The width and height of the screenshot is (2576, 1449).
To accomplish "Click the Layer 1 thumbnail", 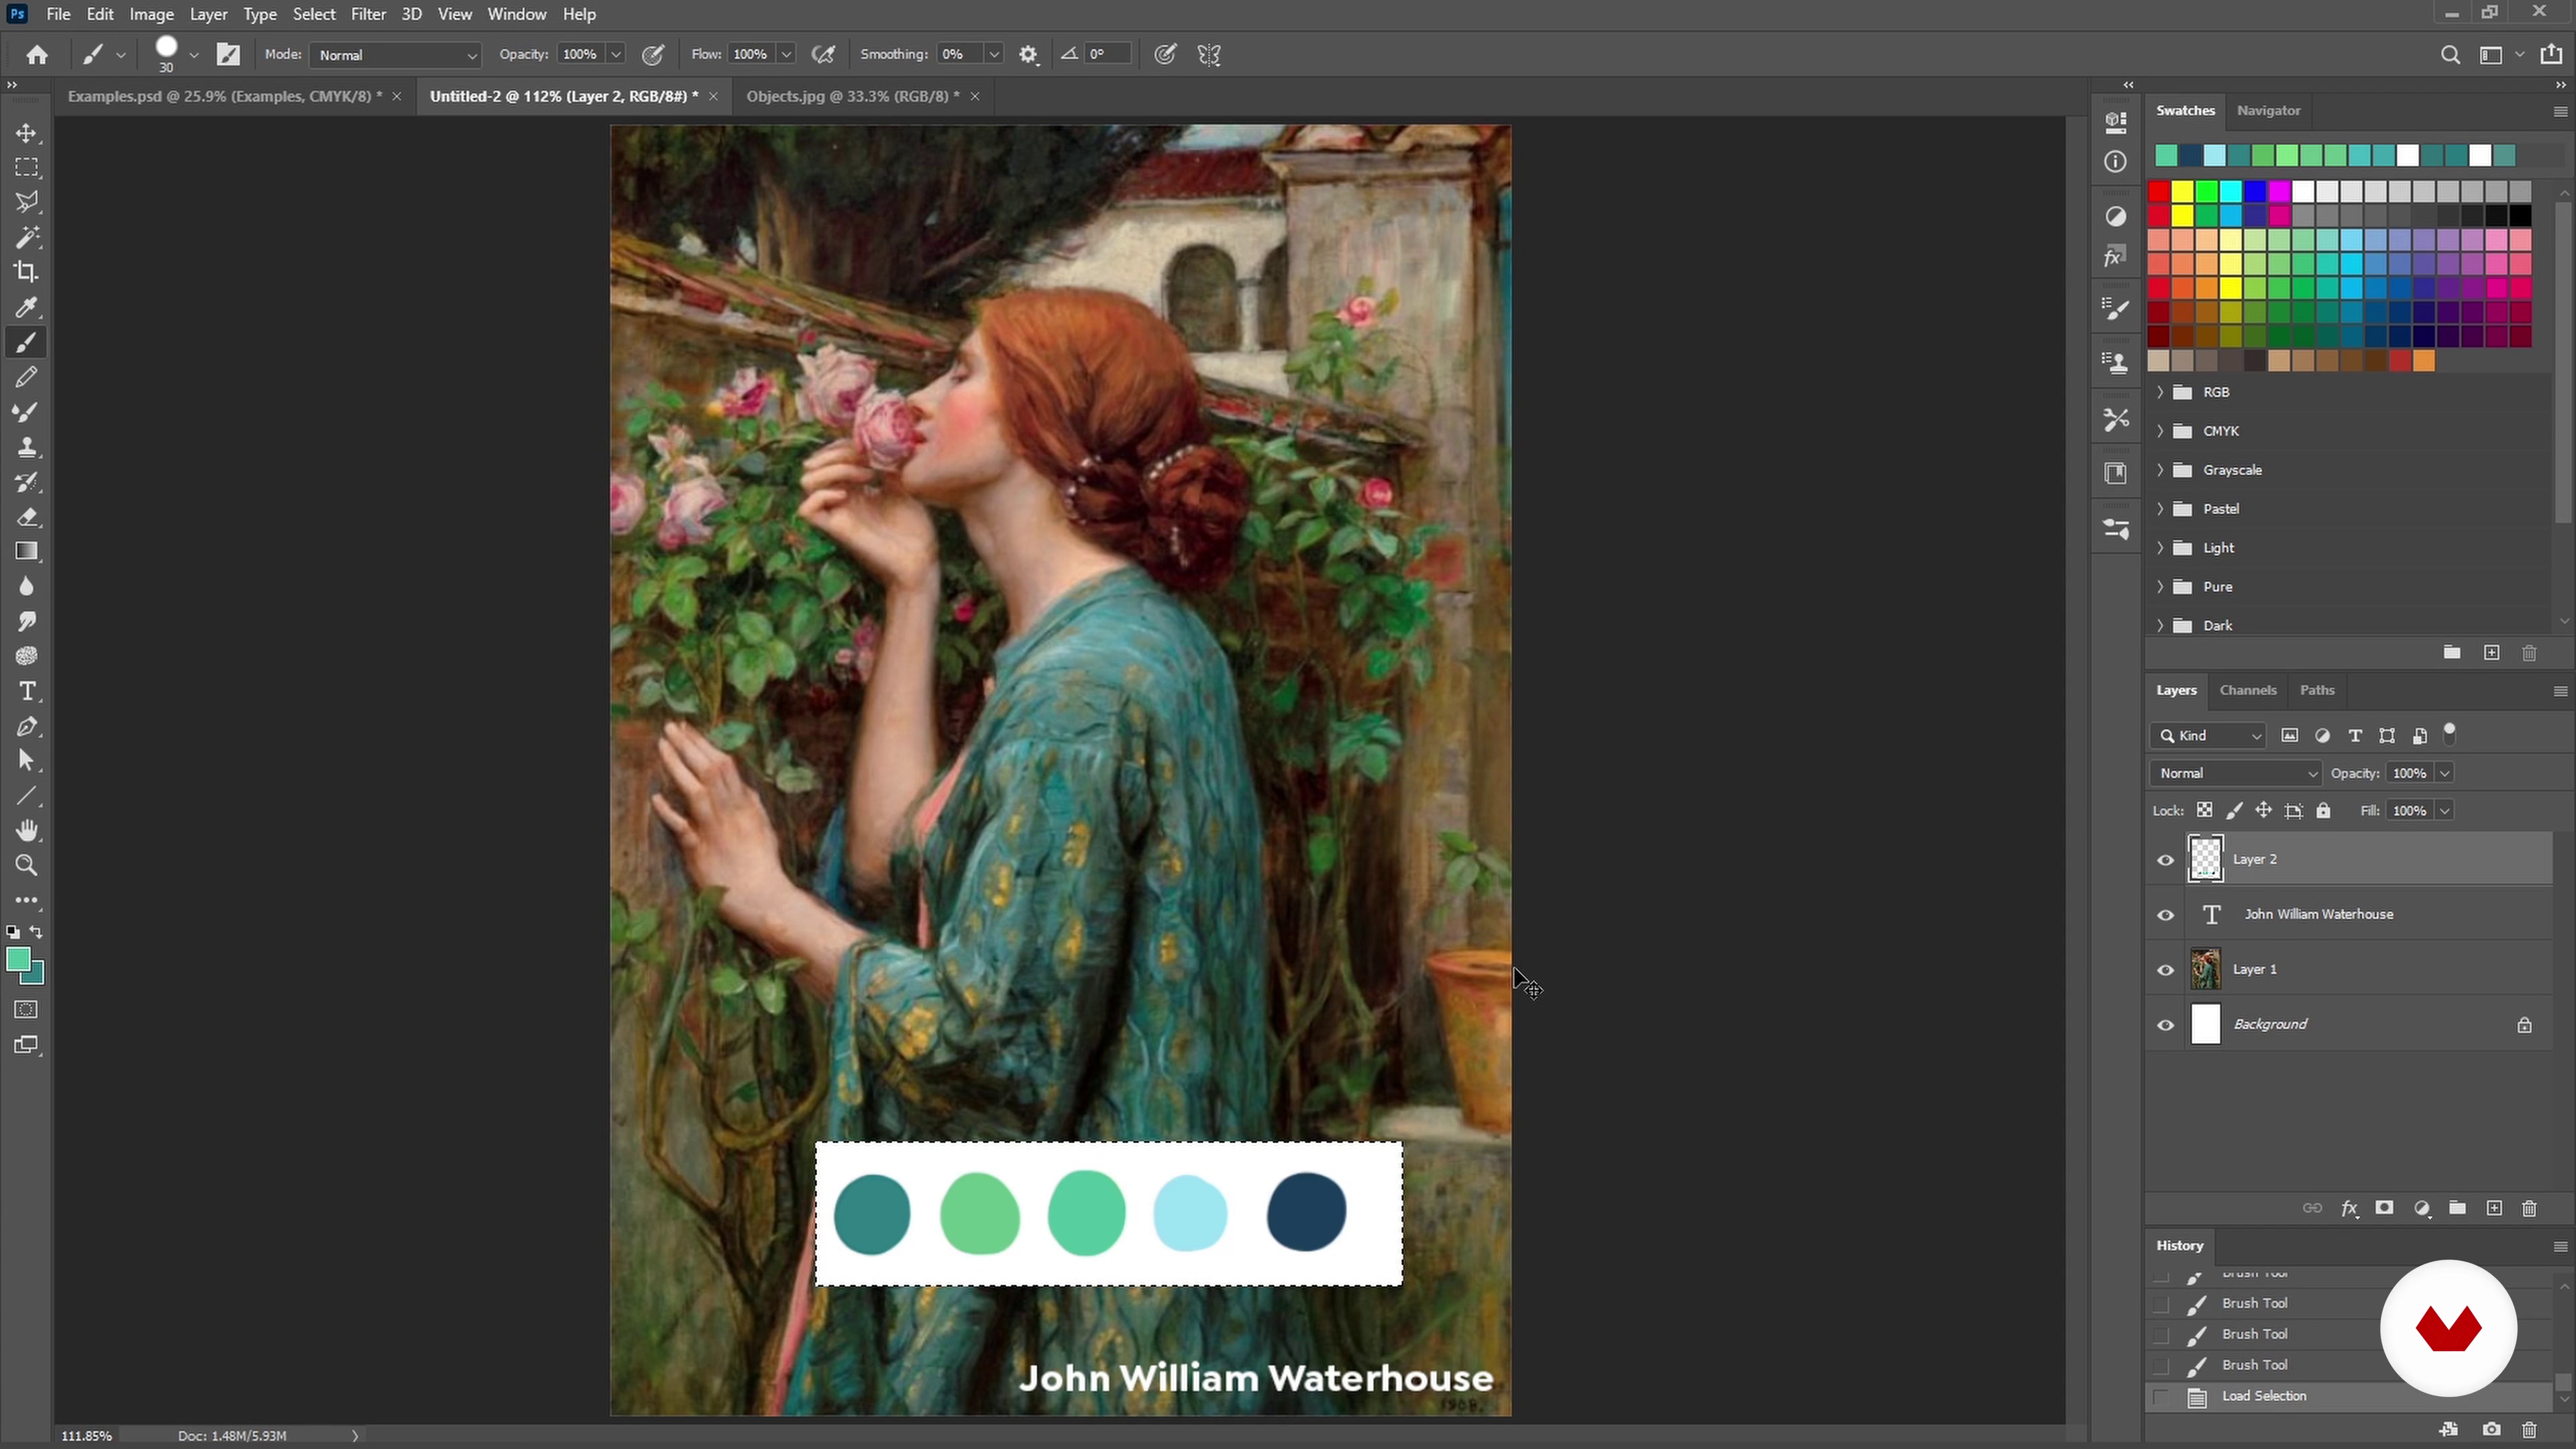I will coord(2205,970).
